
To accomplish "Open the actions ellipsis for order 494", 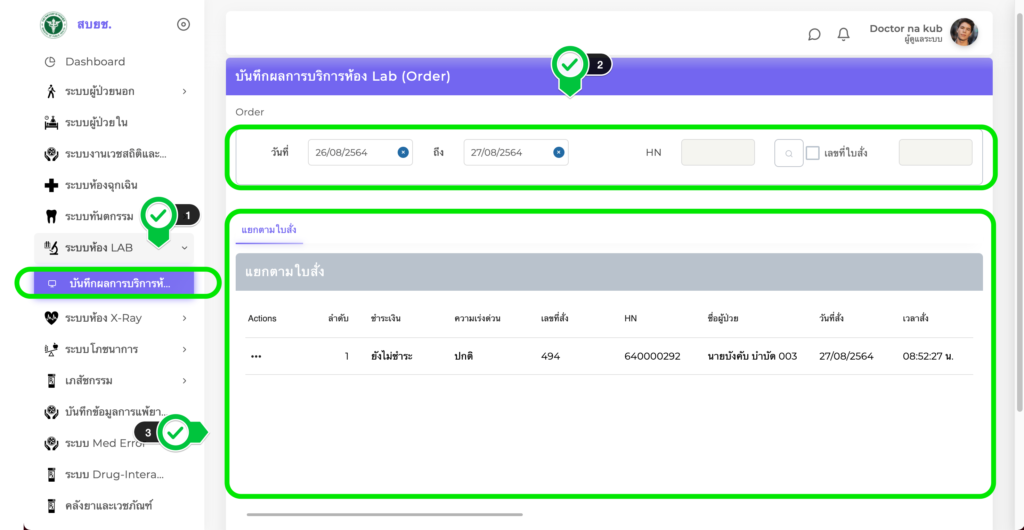I will click(x=256, y=356).
